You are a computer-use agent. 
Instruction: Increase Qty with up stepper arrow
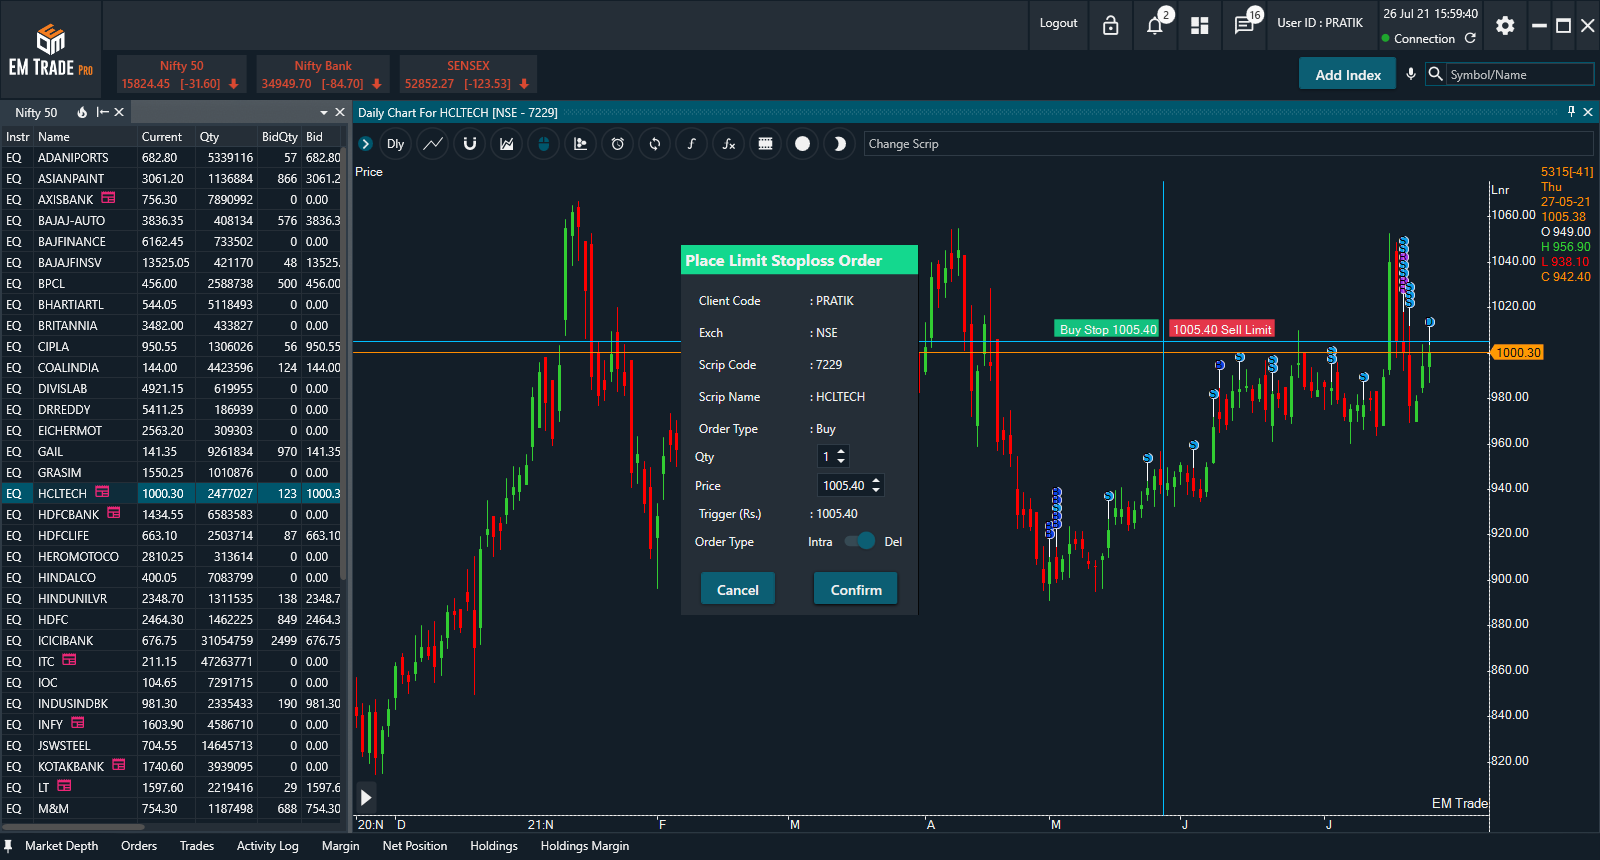[x=841, y=451]
